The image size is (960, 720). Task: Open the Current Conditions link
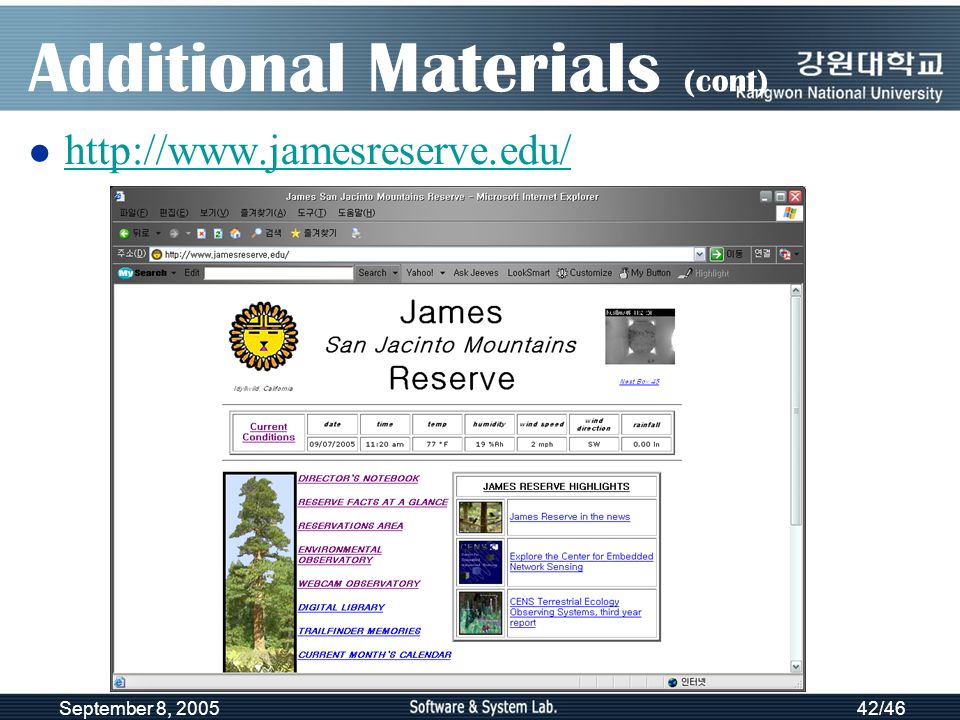pyautogui.click(x=269, y=432)
